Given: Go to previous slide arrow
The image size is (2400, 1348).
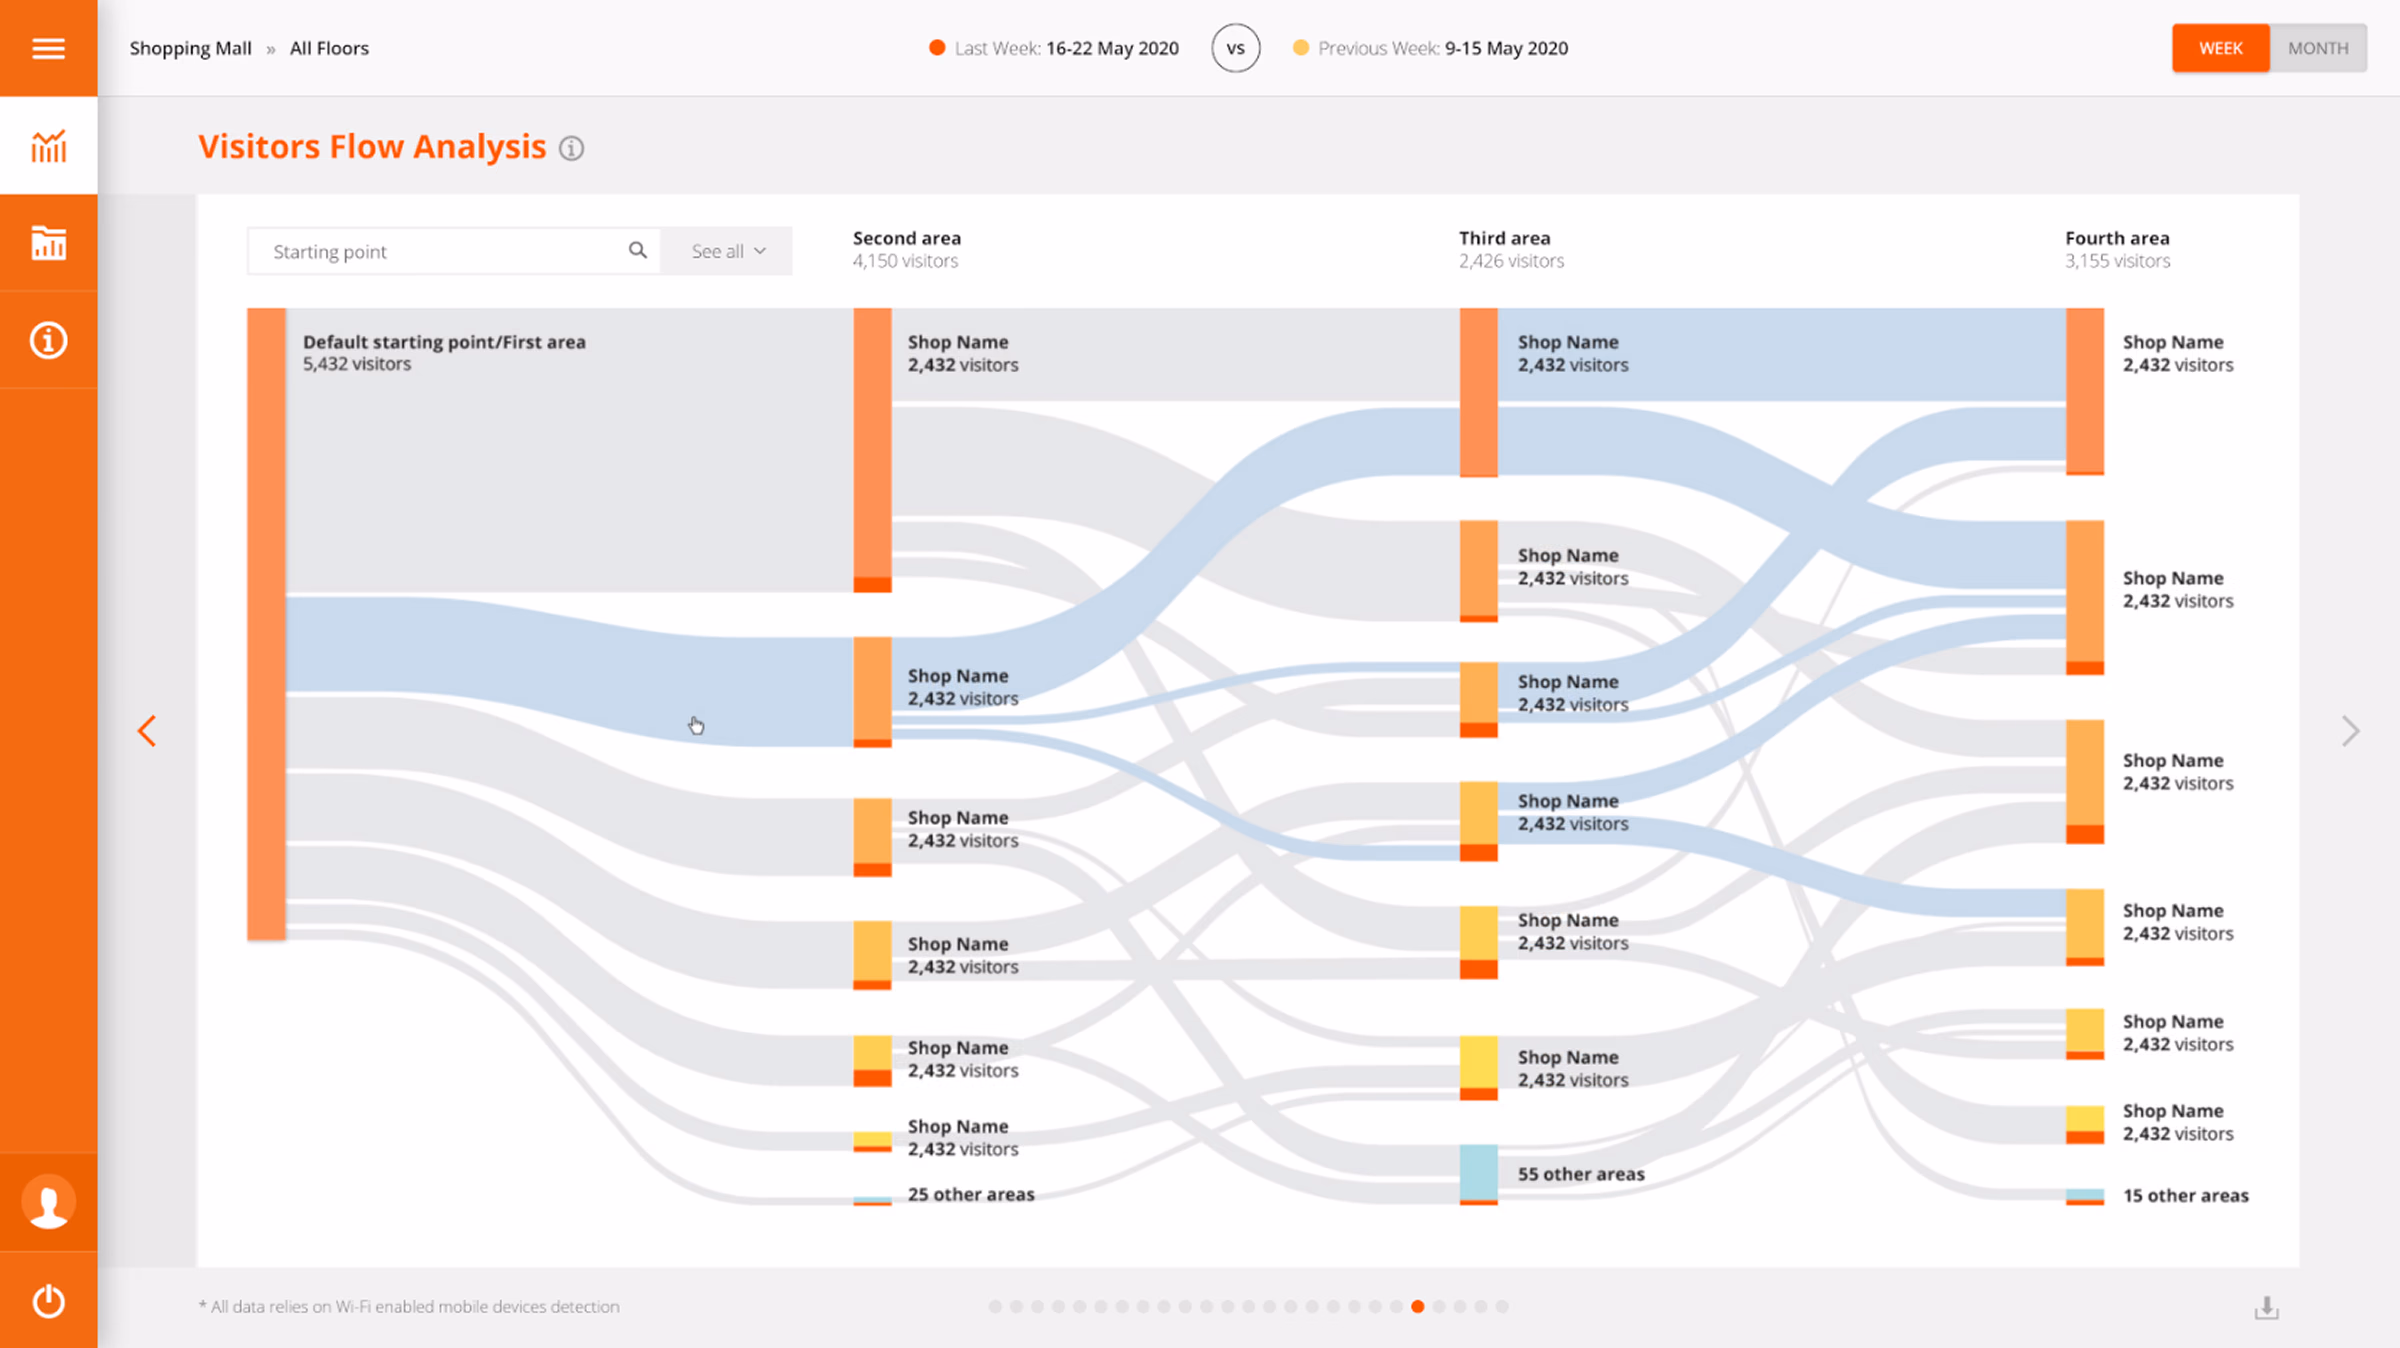Looking at the screenshot, I should click(x=147, y=731).
